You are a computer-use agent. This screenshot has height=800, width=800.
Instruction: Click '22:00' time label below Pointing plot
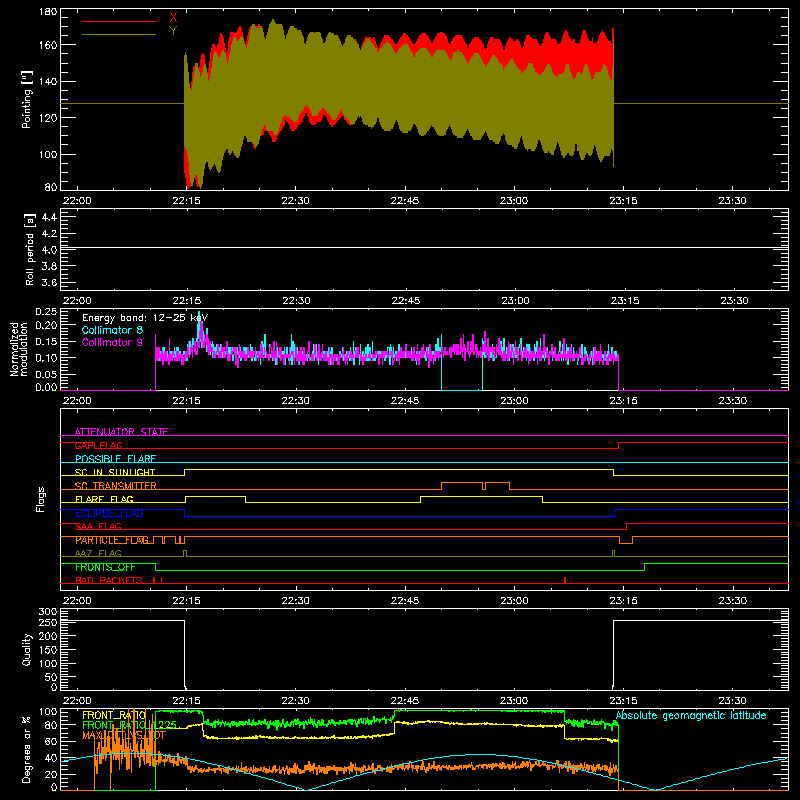click(x=77, y=201)
